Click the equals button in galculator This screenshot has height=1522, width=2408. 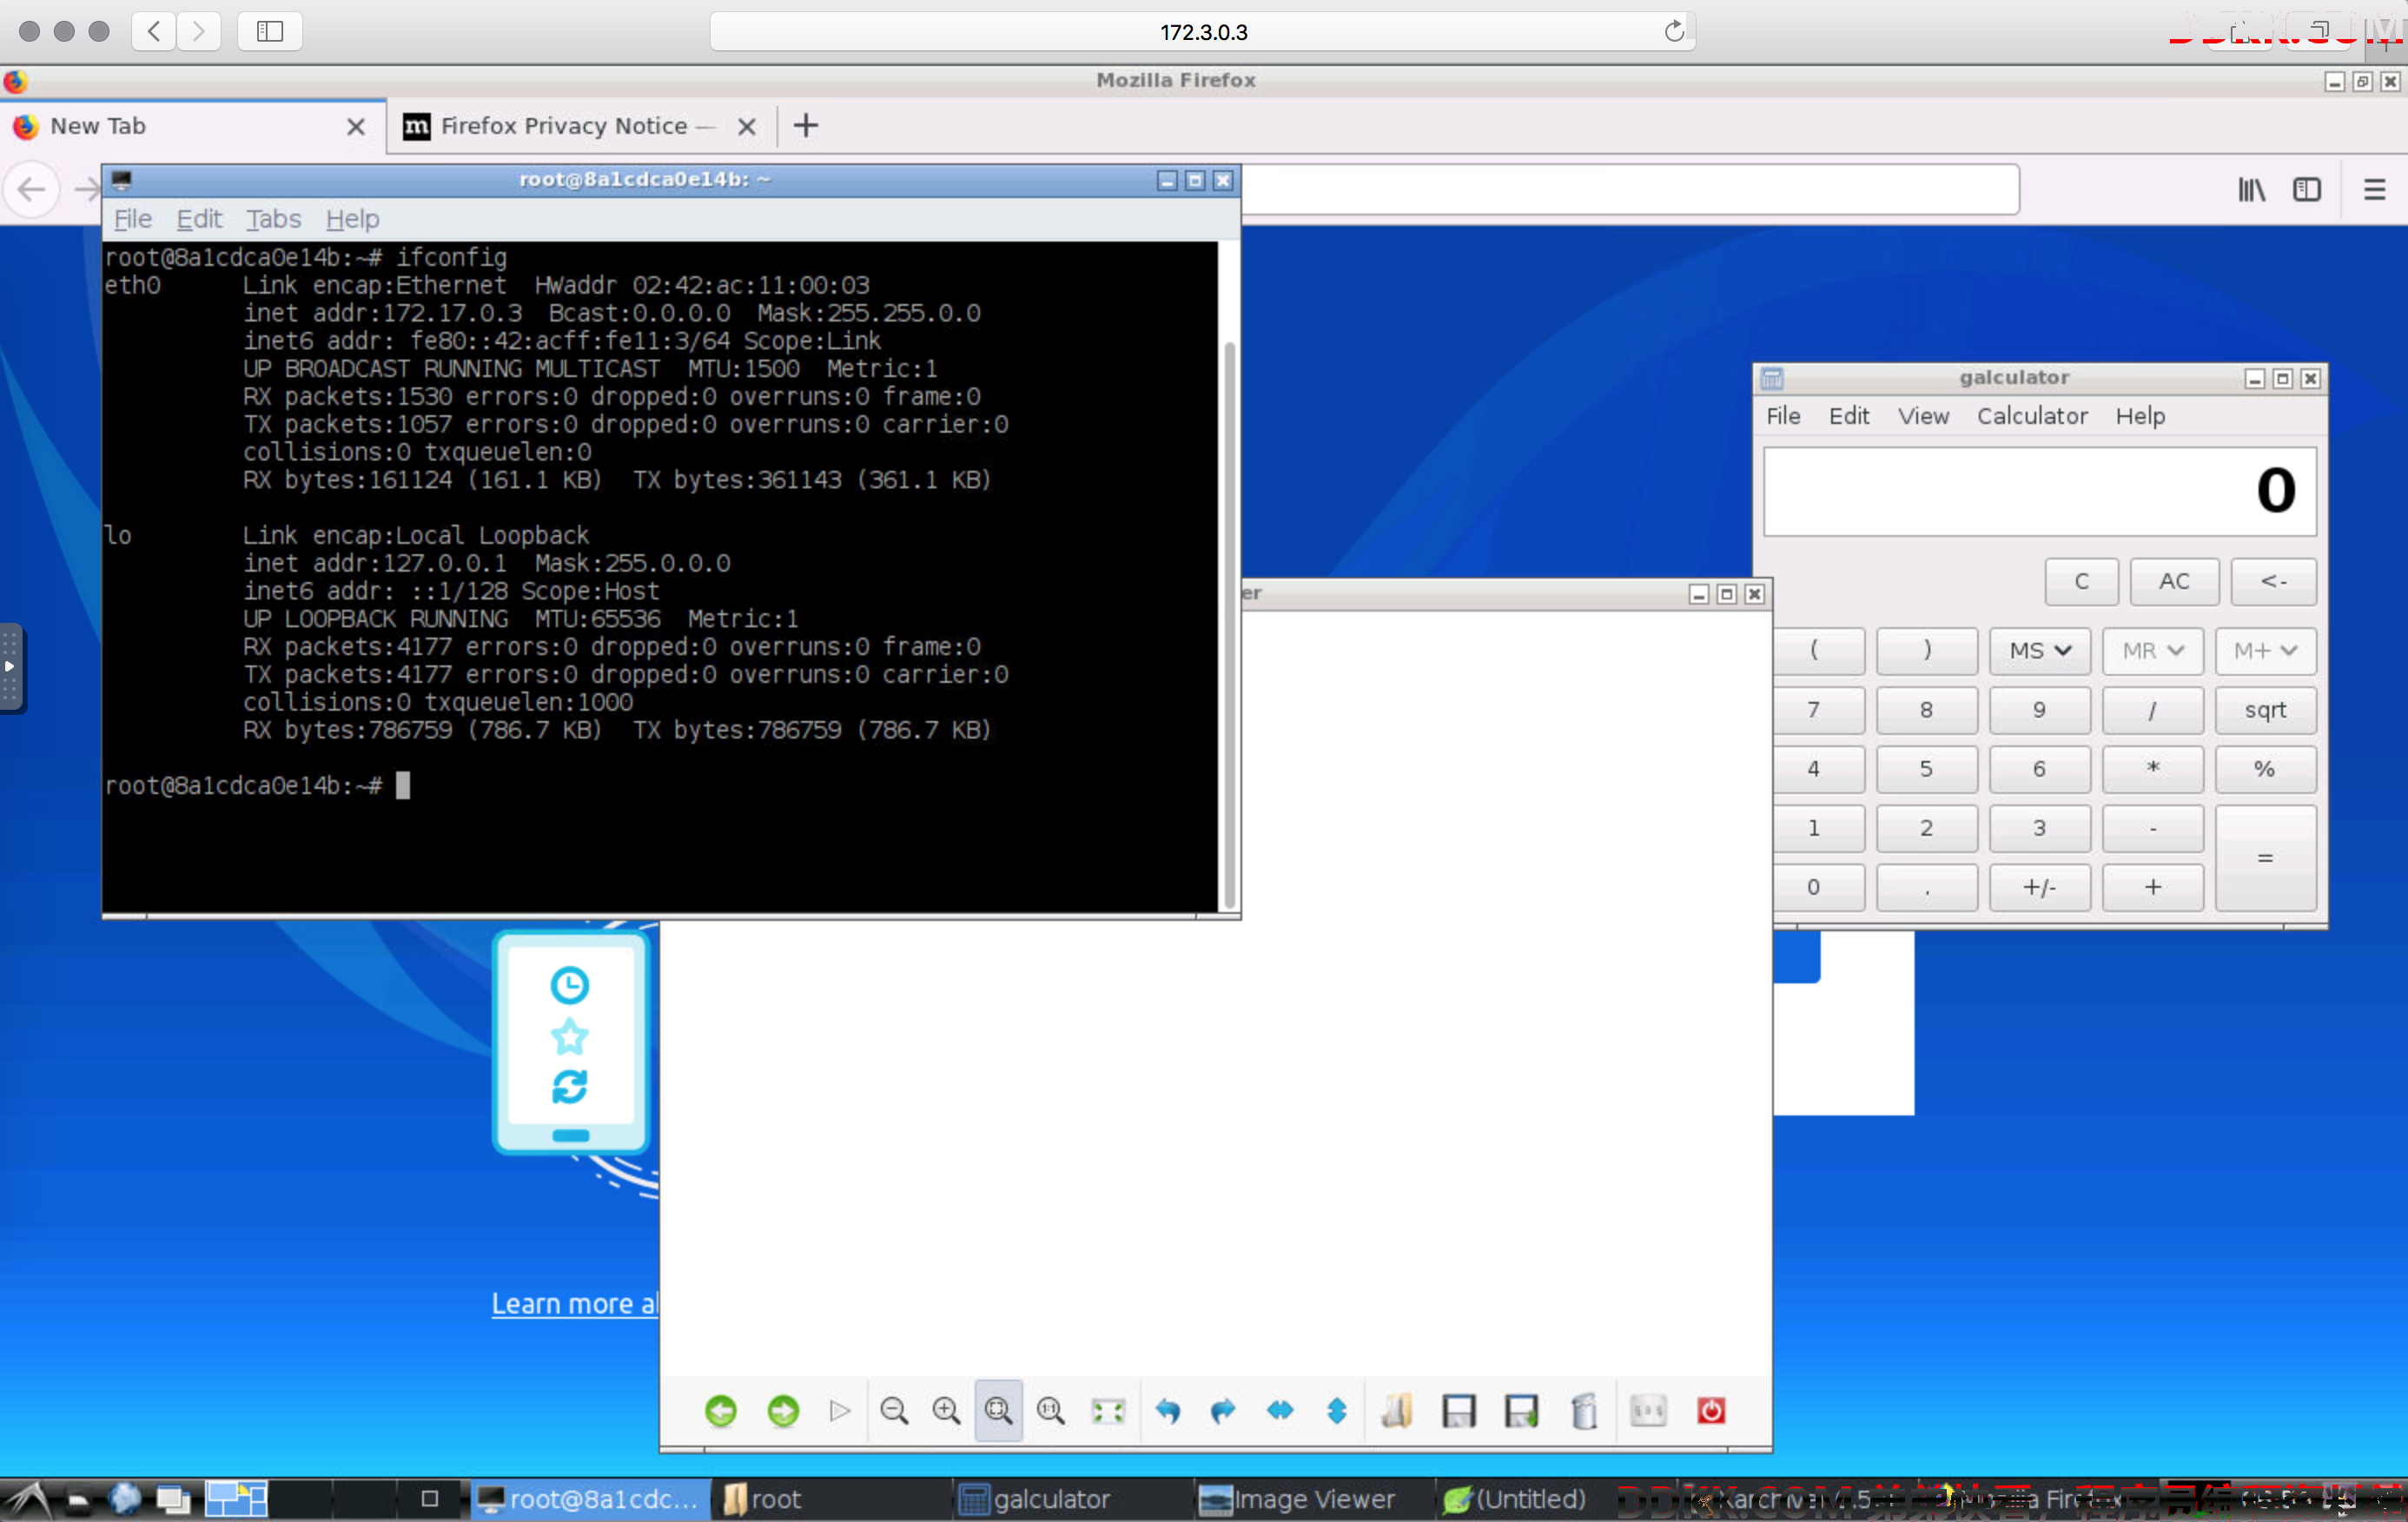click(2265, 858)
